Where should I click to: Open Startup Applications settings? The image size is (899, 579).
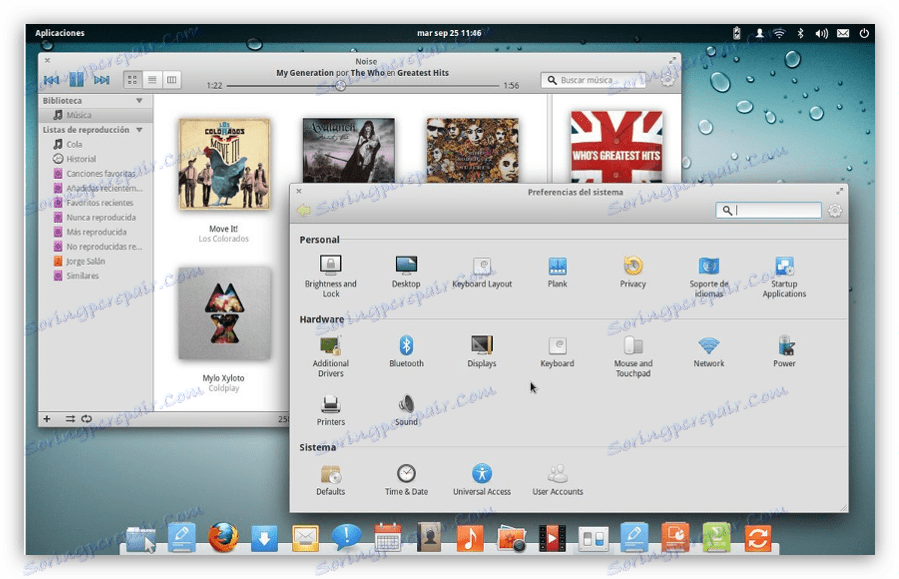[784, 276]
